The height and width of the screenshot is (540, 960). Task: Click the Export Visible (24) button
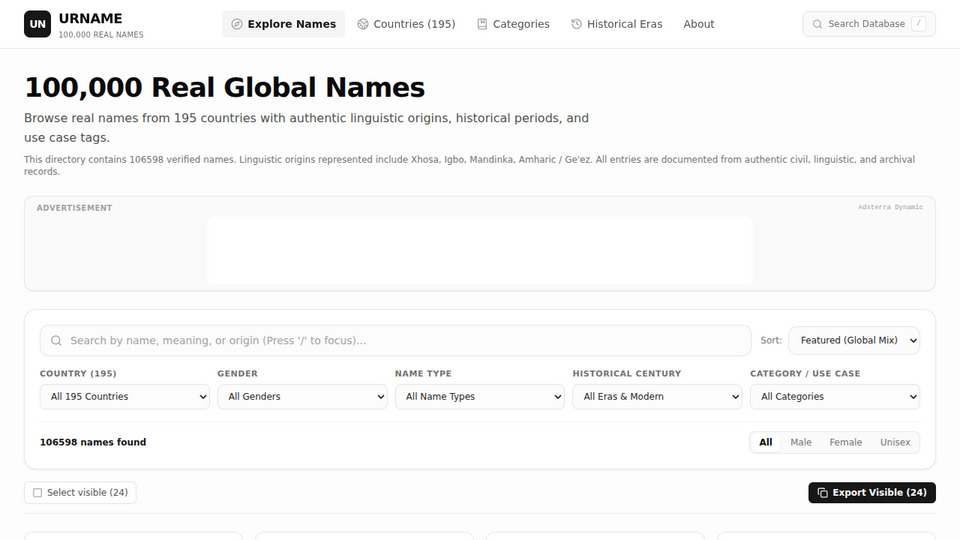pos(872,493)
